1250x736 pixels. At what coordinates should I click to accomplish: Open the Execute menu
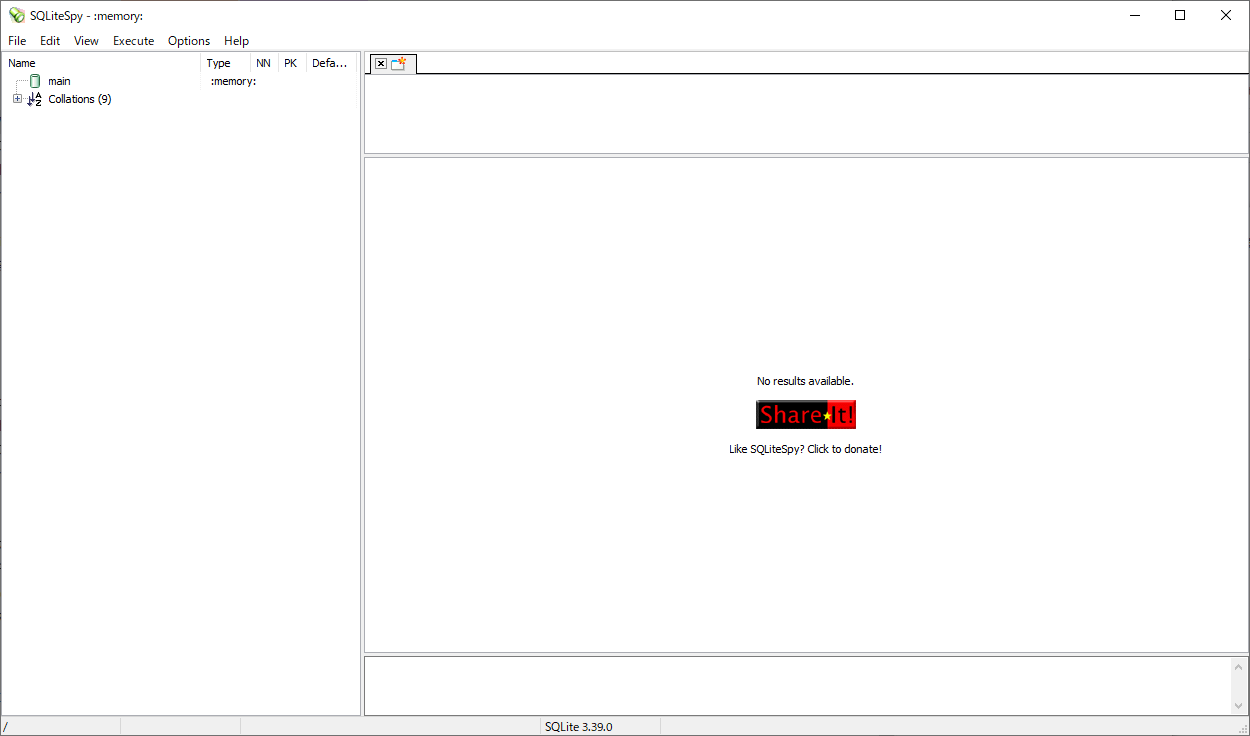(x=133, y=41)
